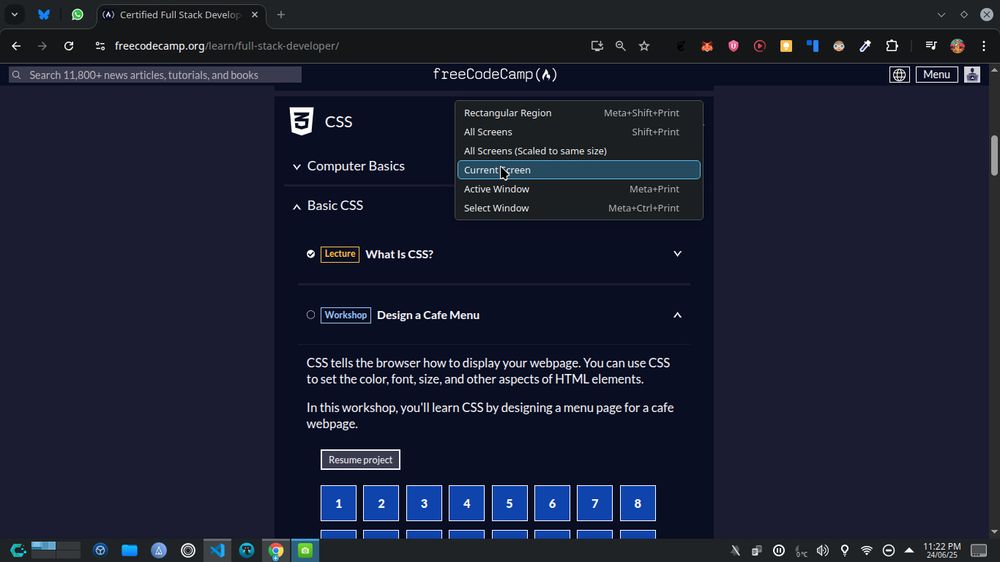Open the red play-circle extension
This screenshot has height=562, width=1000.
tap(760, 46)
